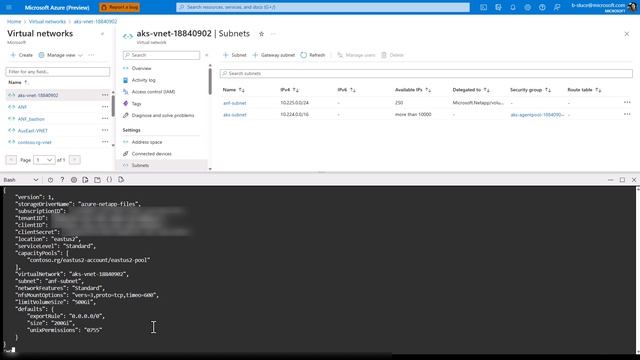This screenshot has height=360, width=640.
Task: Refresh the subnets list
Action: click(313, 55)
